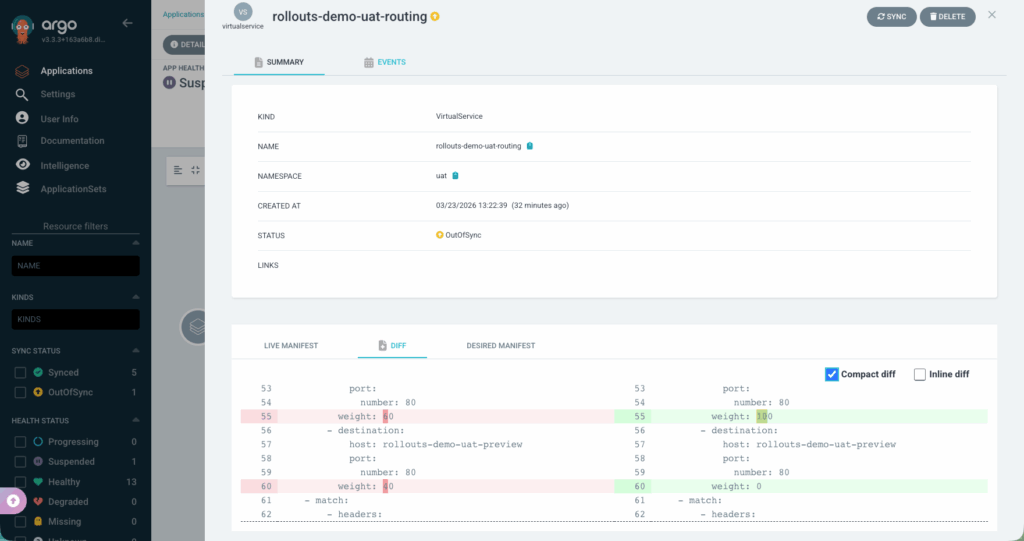Click the 'VirtualService' kind value

(x=459, y=116)
